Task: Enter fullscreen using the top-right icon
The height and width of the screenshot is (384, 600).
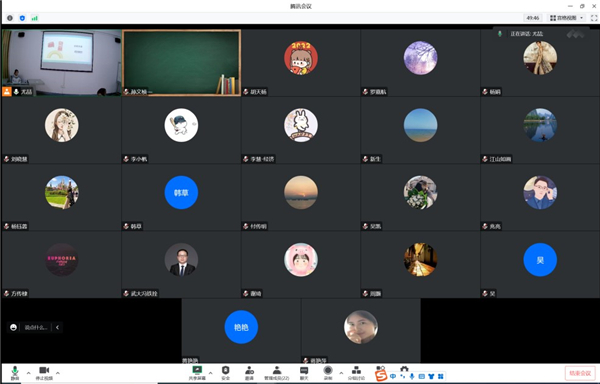Action: (x=594, y=18)
